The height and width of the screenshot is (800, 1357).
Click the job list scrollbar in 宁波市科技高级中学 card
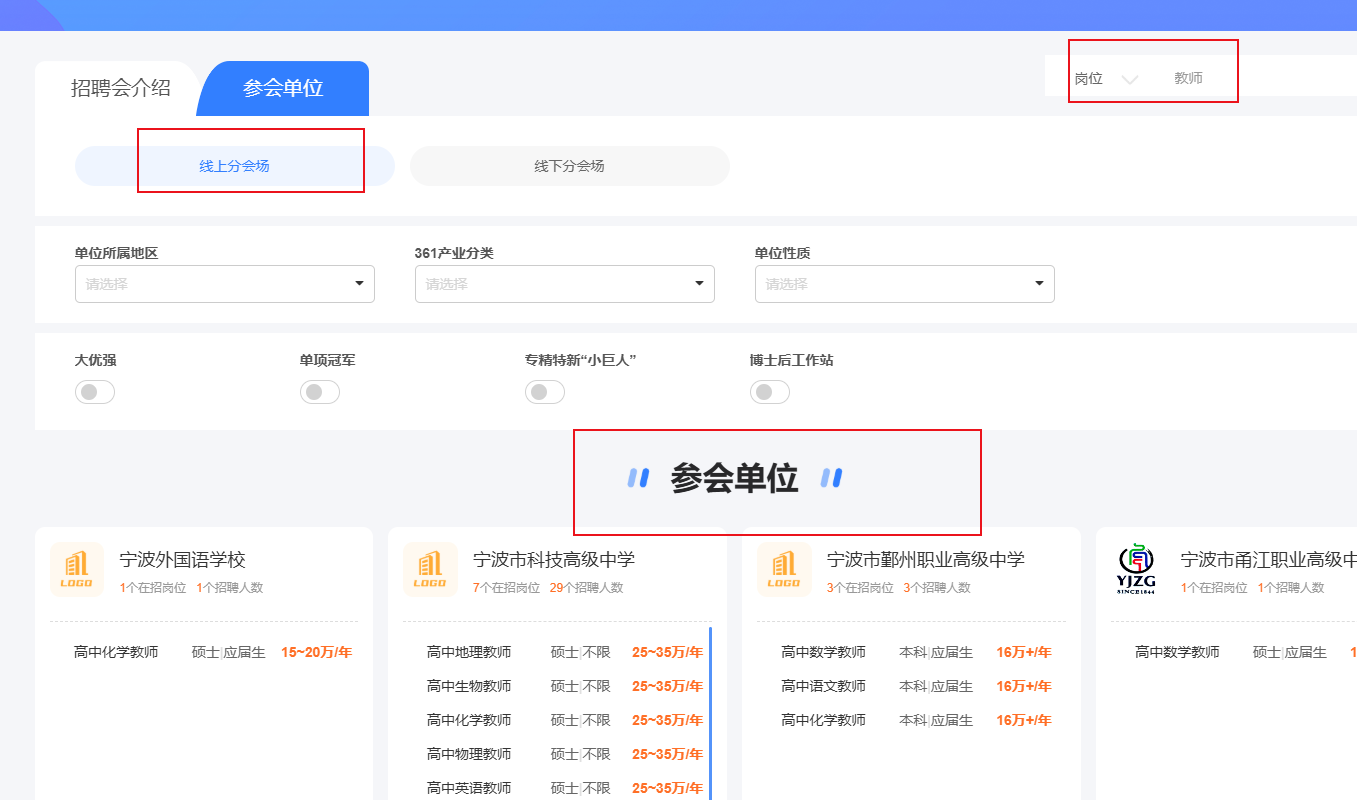(x=710, y=713)
